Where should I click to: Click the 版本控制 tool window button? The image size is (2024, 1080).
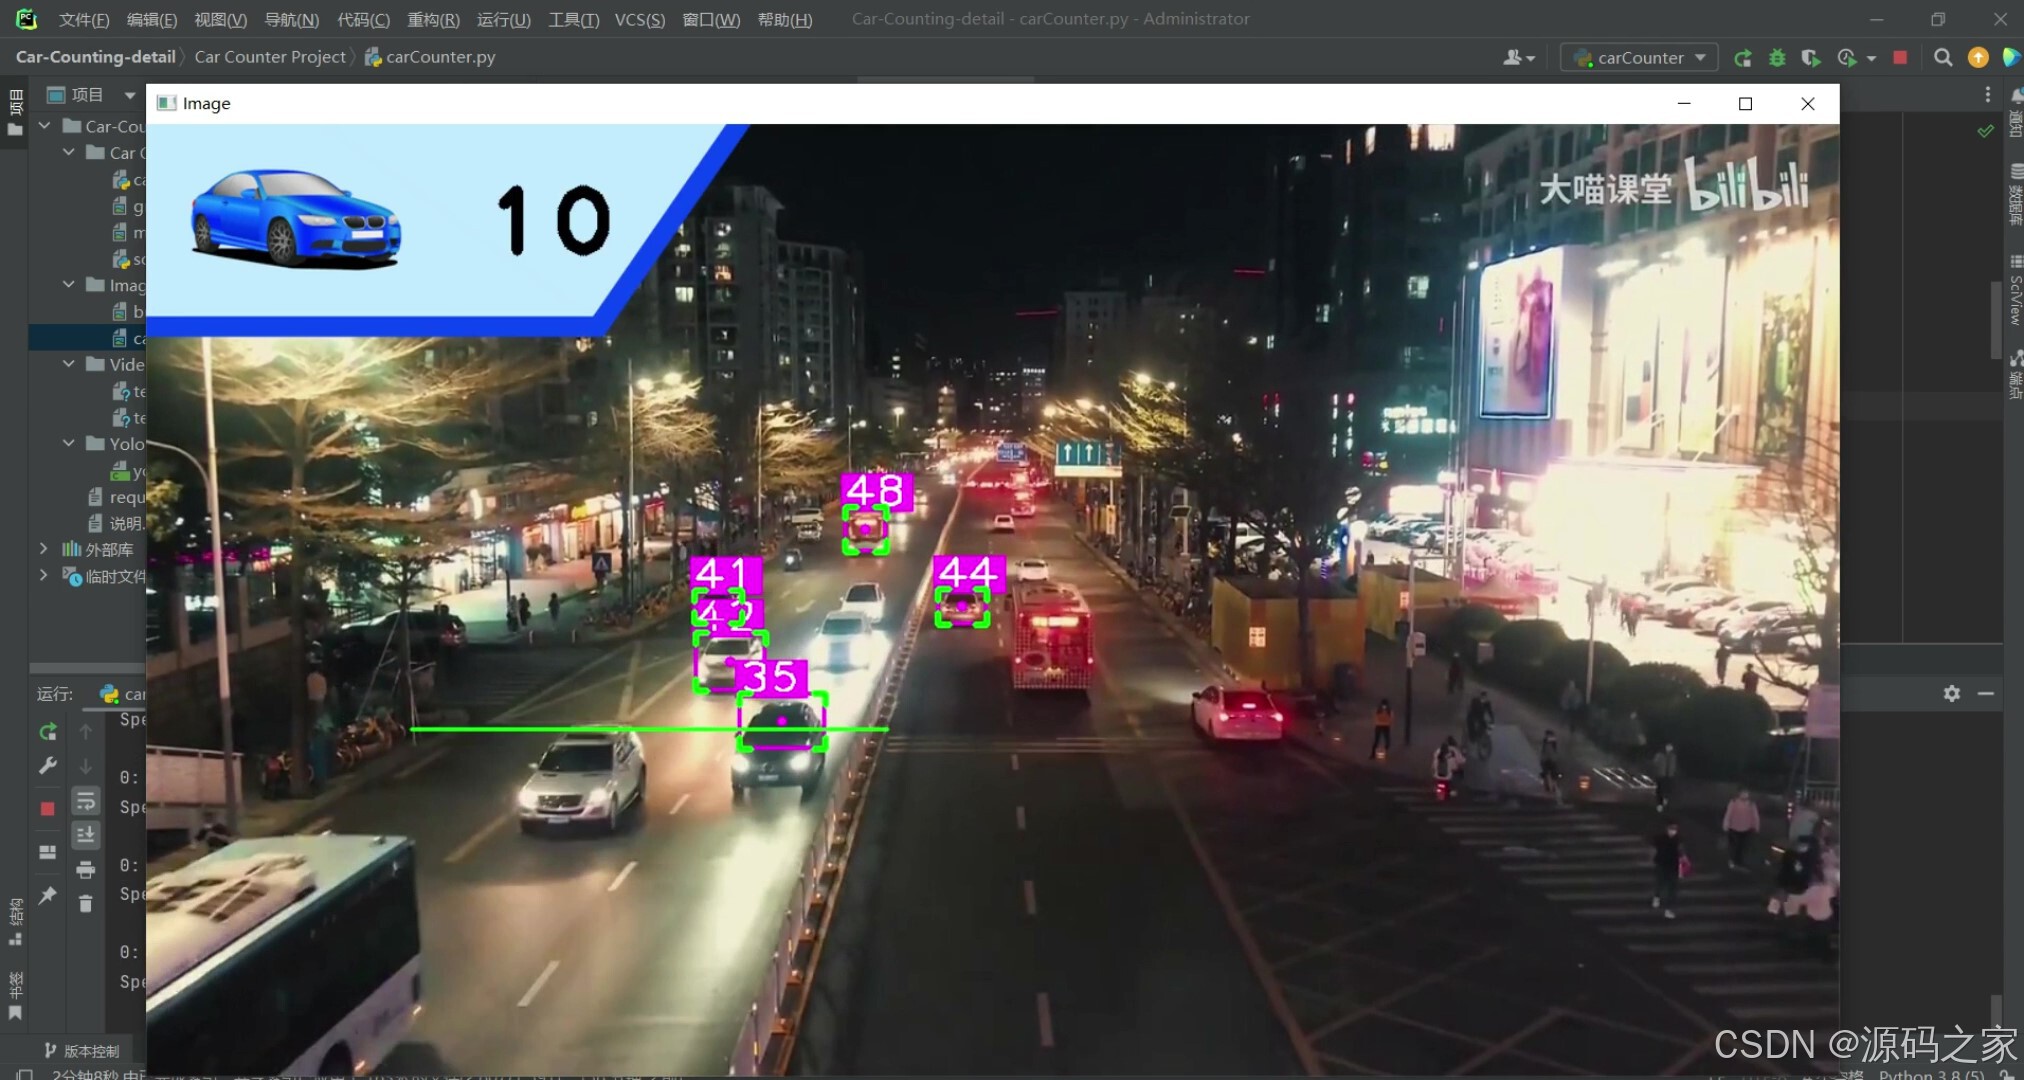click(x=82, y=1051)
